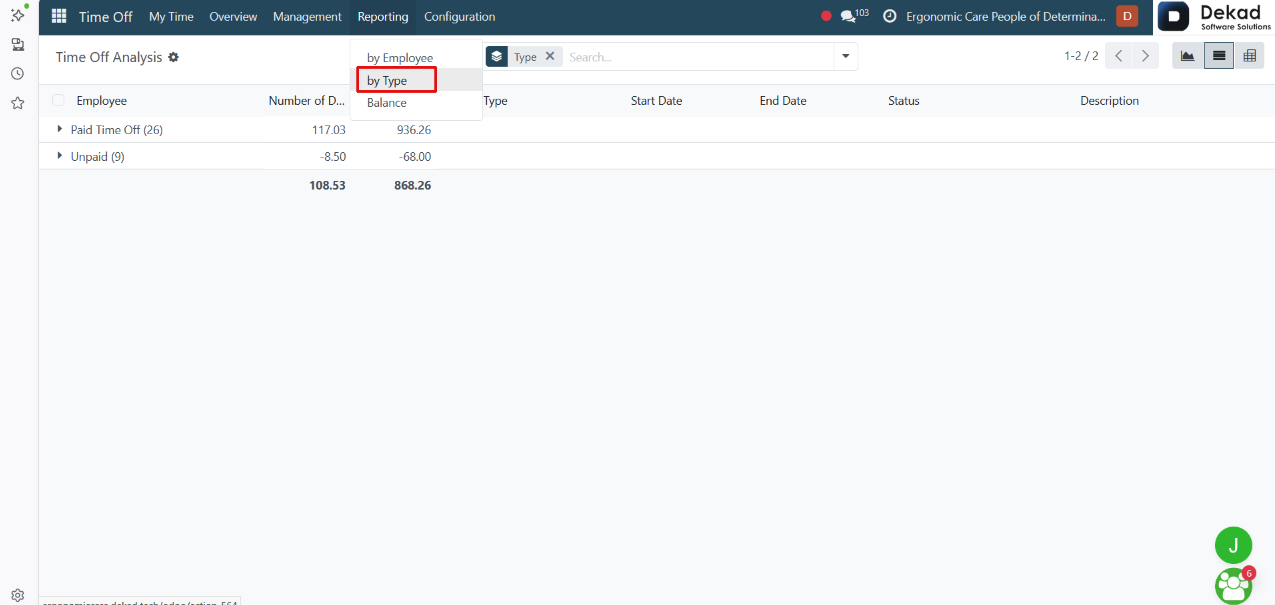Image resolution: width=1275 pixels, height=605 pixels.
Task: Switch to list view
Action: (x=1218, y=56)
